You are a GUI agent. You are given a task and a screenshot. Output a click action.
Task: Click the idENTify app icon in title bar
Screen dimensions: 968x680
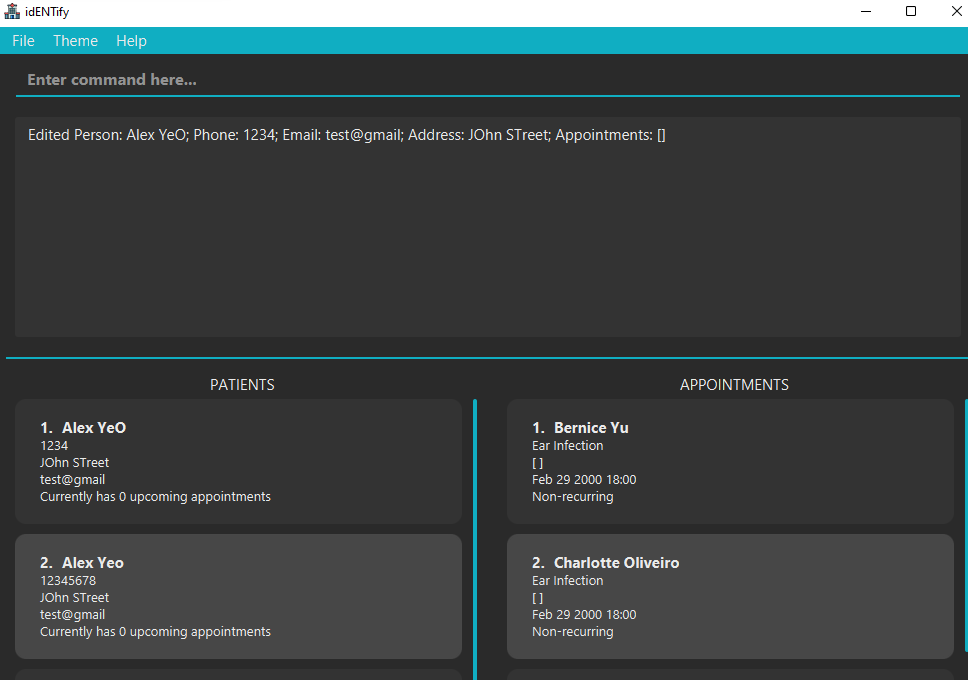12,11
